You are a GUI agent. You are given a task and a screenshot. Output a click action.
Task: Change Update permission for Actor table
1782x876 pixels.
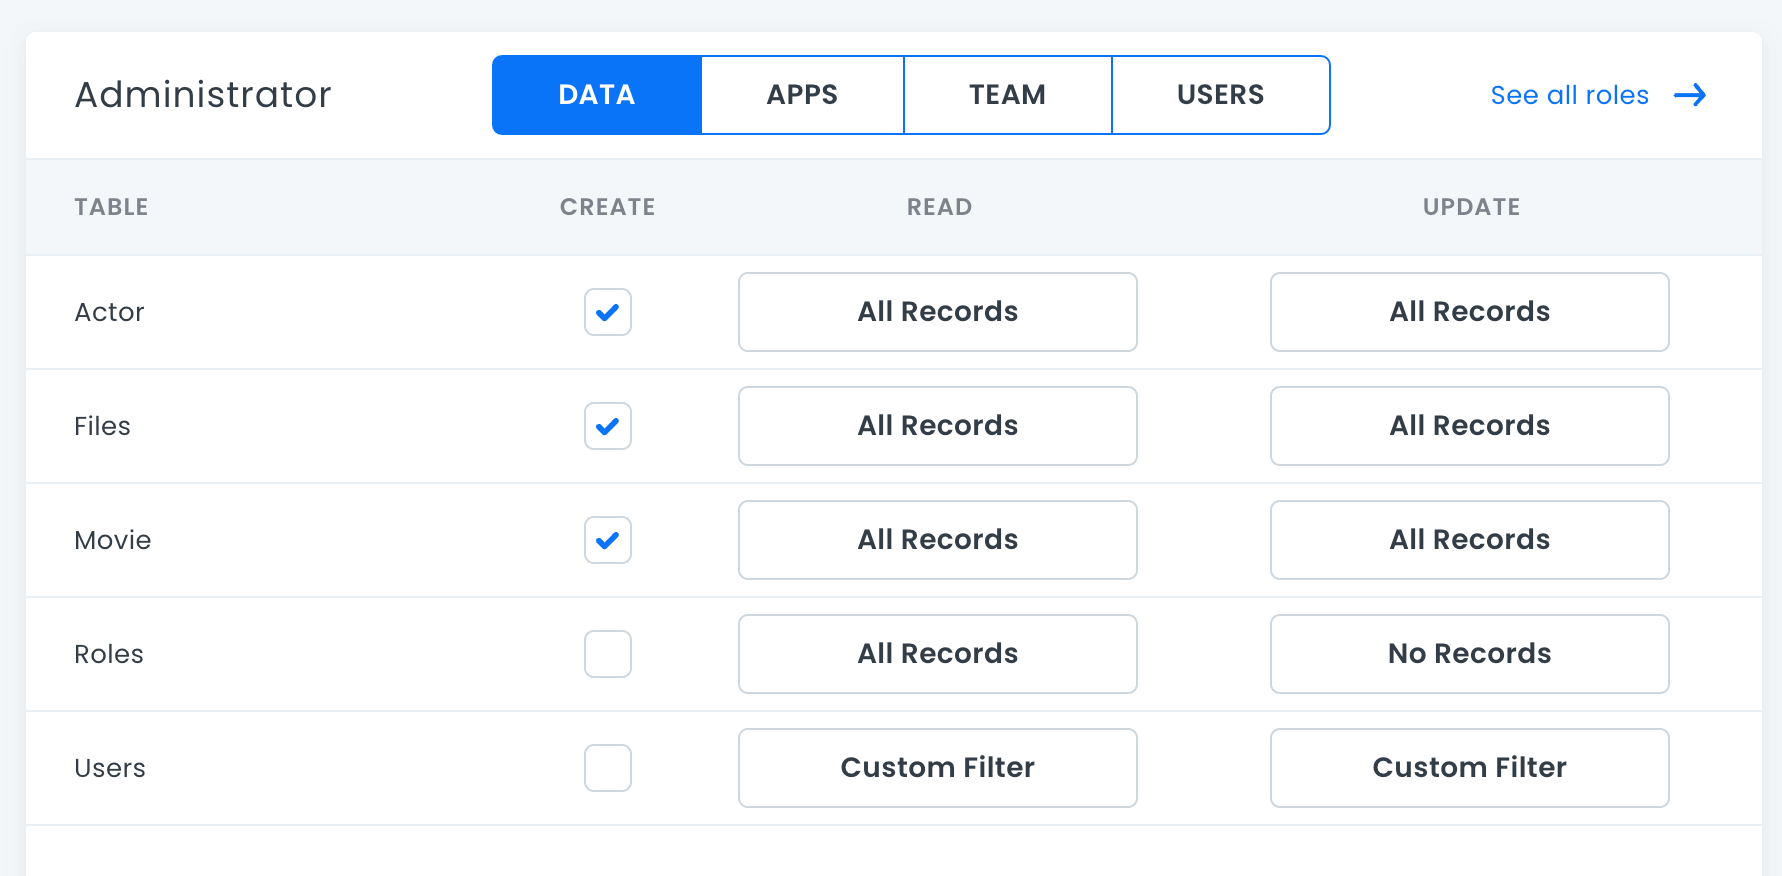(x=1469, y=312)
